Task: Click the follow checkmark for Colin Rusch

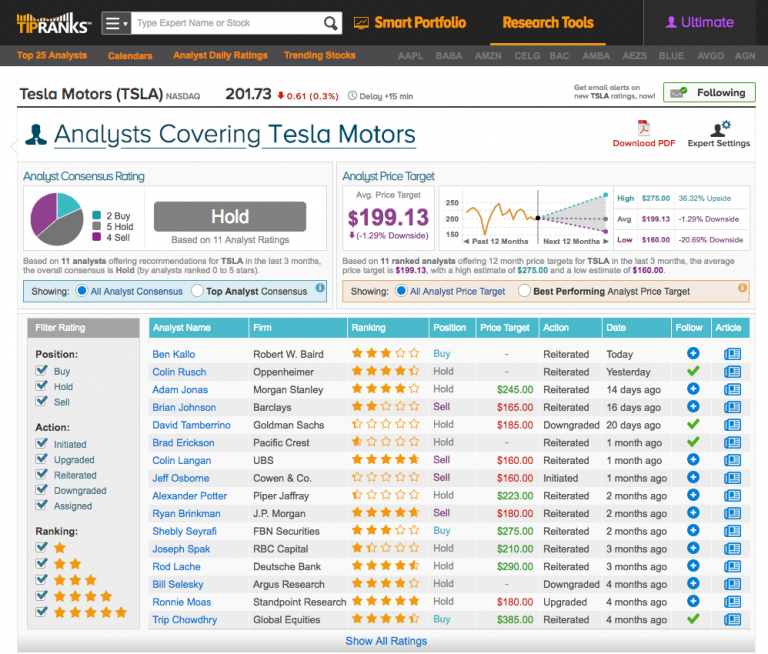Action: pos(693,371)
